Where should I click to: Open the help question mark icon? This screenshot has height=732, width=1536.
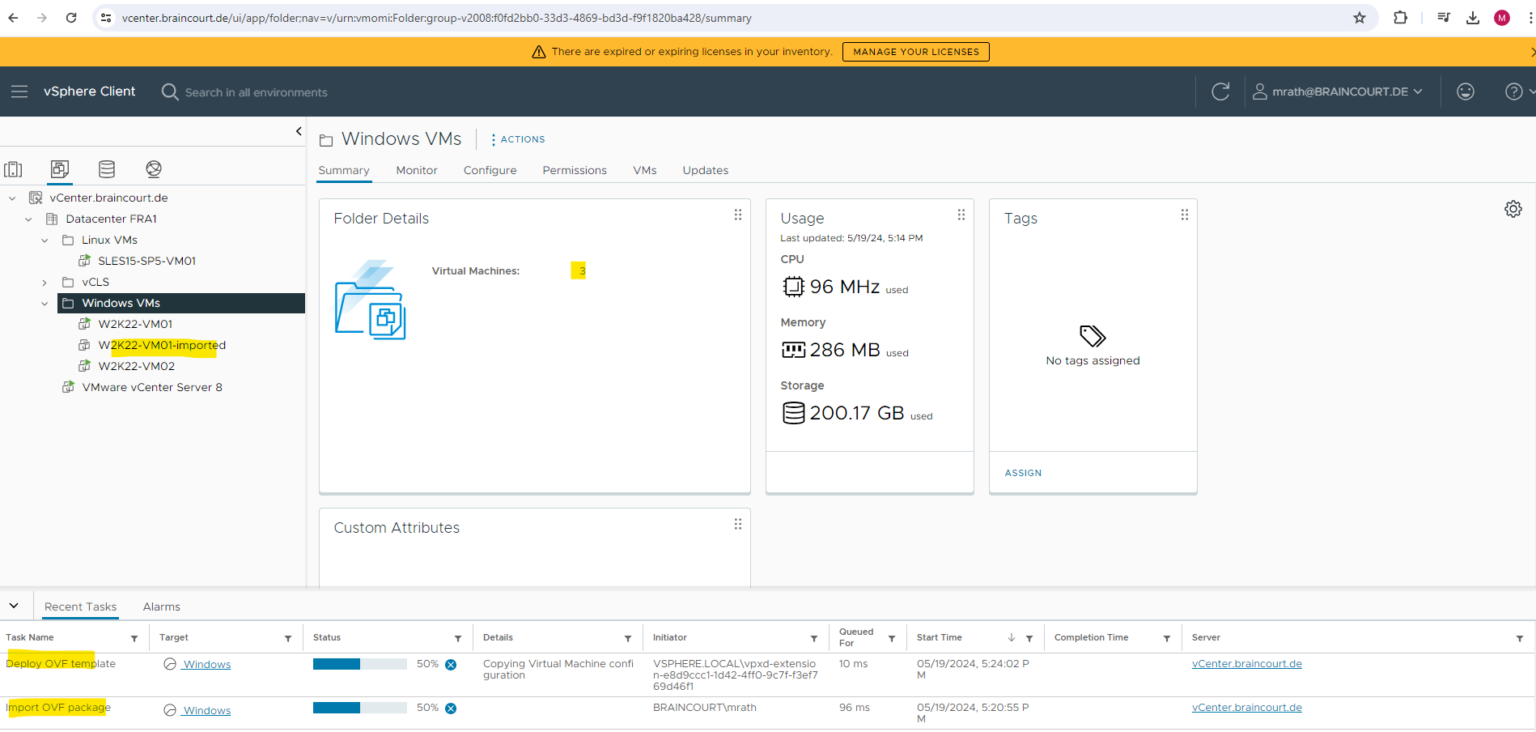coord(1513,91)
